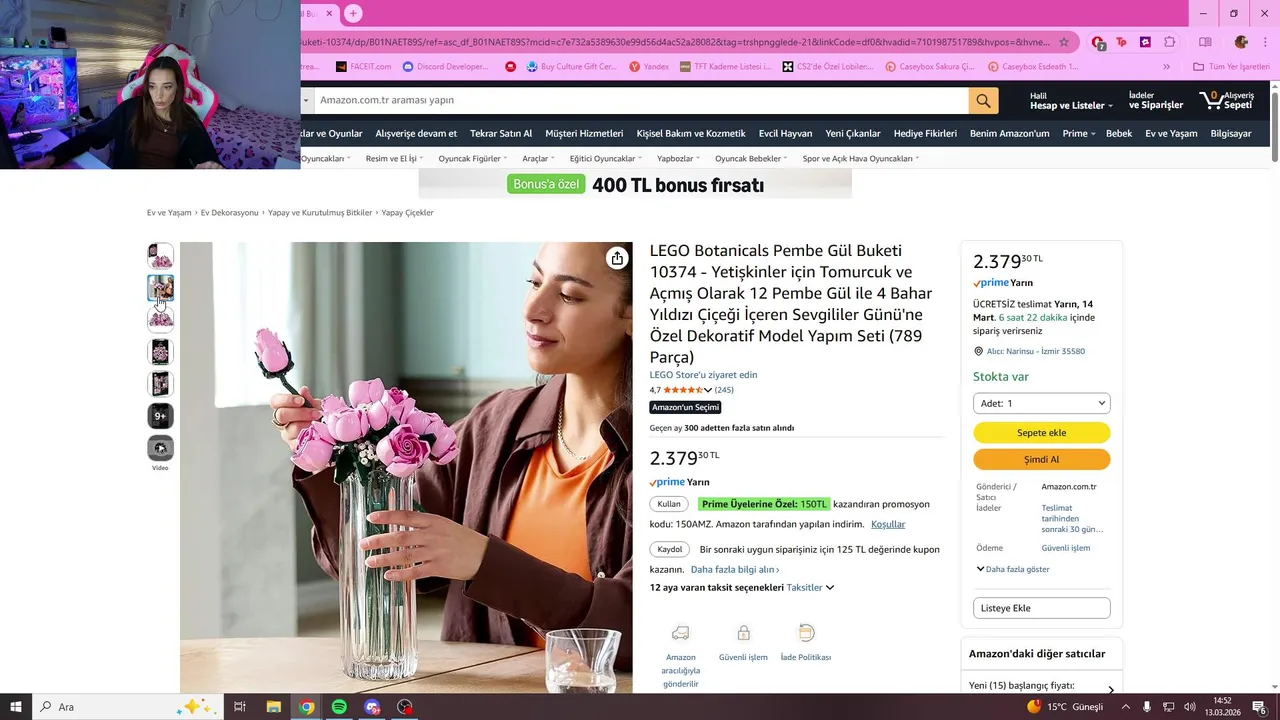The height and width of the screenshot is (720, 1280).
Task: Open the Hesap ve Listeler dropdown
Action: [x=1070, y=101]
